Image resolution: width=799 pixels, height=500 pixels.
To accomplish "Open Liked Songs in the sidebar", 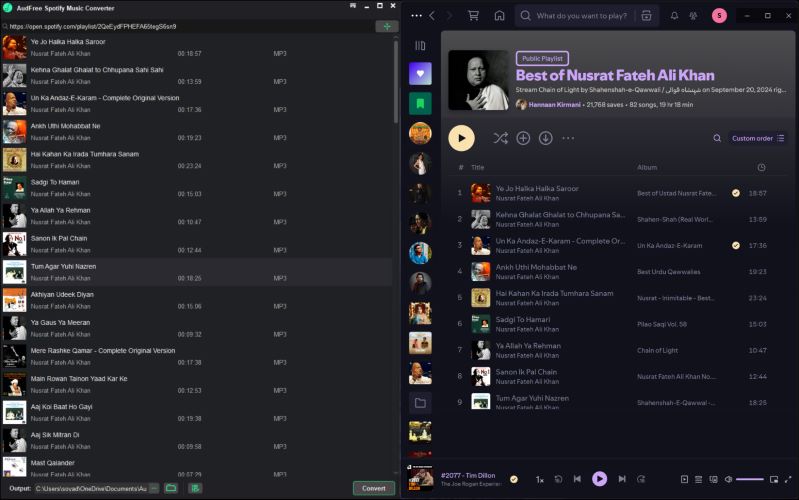I will click(420, 74).
